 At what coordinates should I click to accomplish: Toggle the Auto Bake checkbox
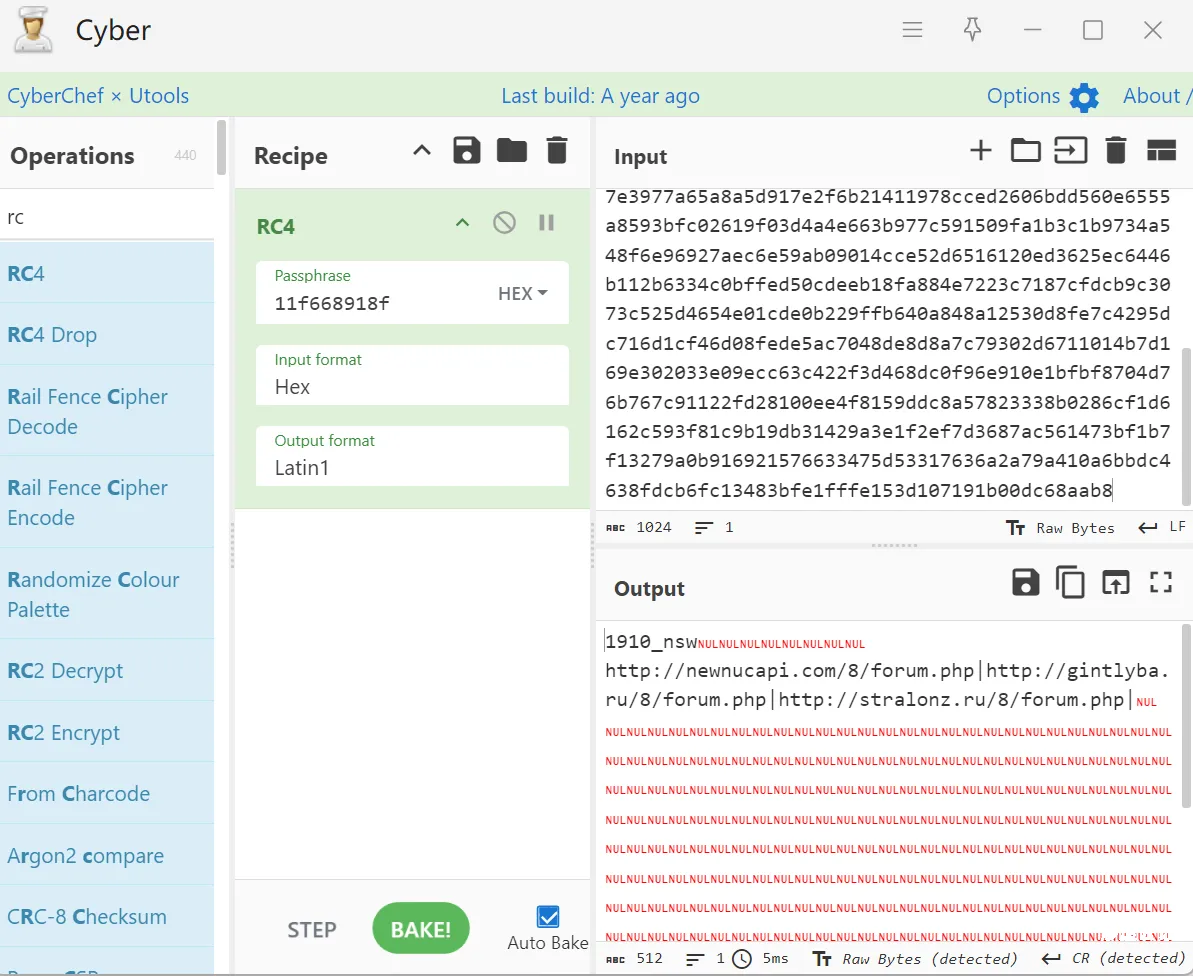(x=548, y=917)
